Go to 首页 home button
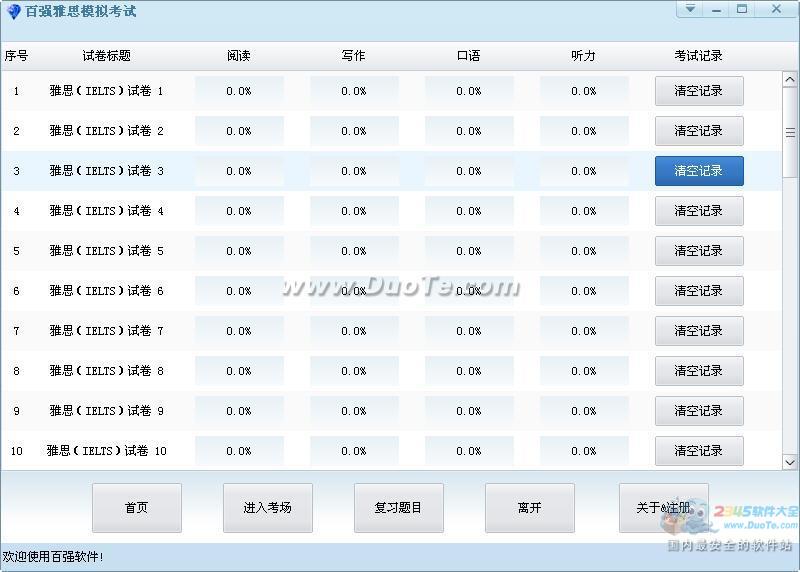Image resolution: width=800 pixels, height=572 pixels. click(x=137, y=508)
